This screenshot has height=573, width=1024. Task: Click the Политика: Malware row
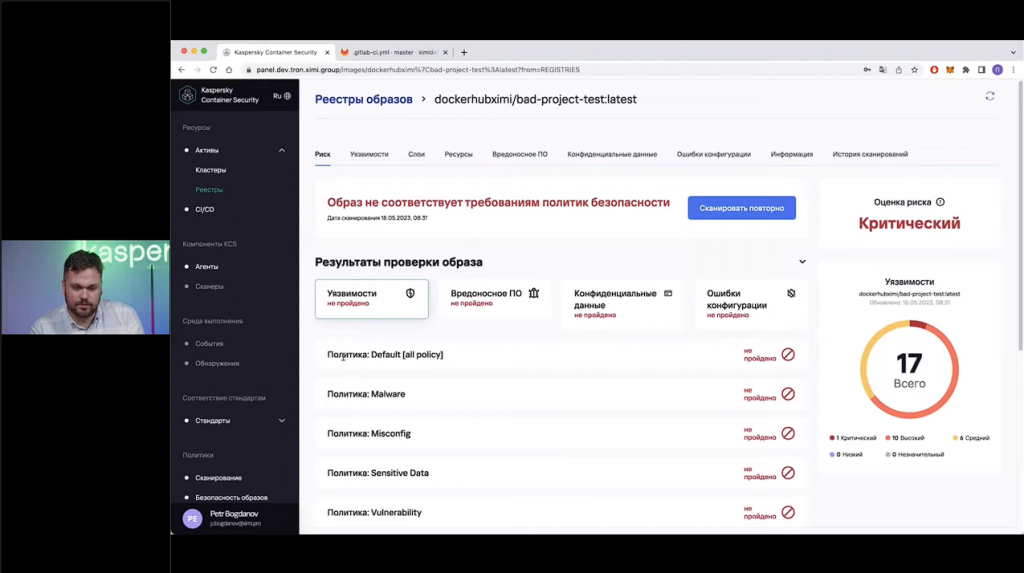(x=561, y=394)
